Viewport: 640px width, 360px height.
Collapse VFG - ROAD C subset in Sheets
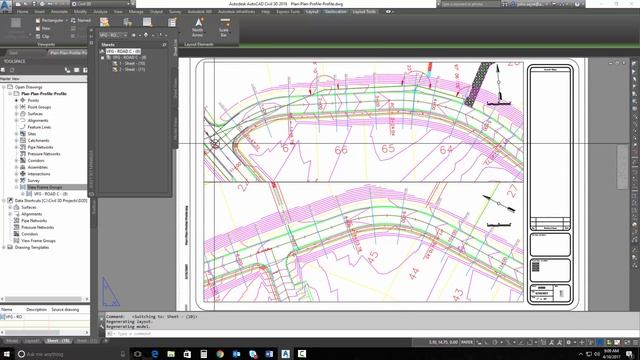pos(102,58)
